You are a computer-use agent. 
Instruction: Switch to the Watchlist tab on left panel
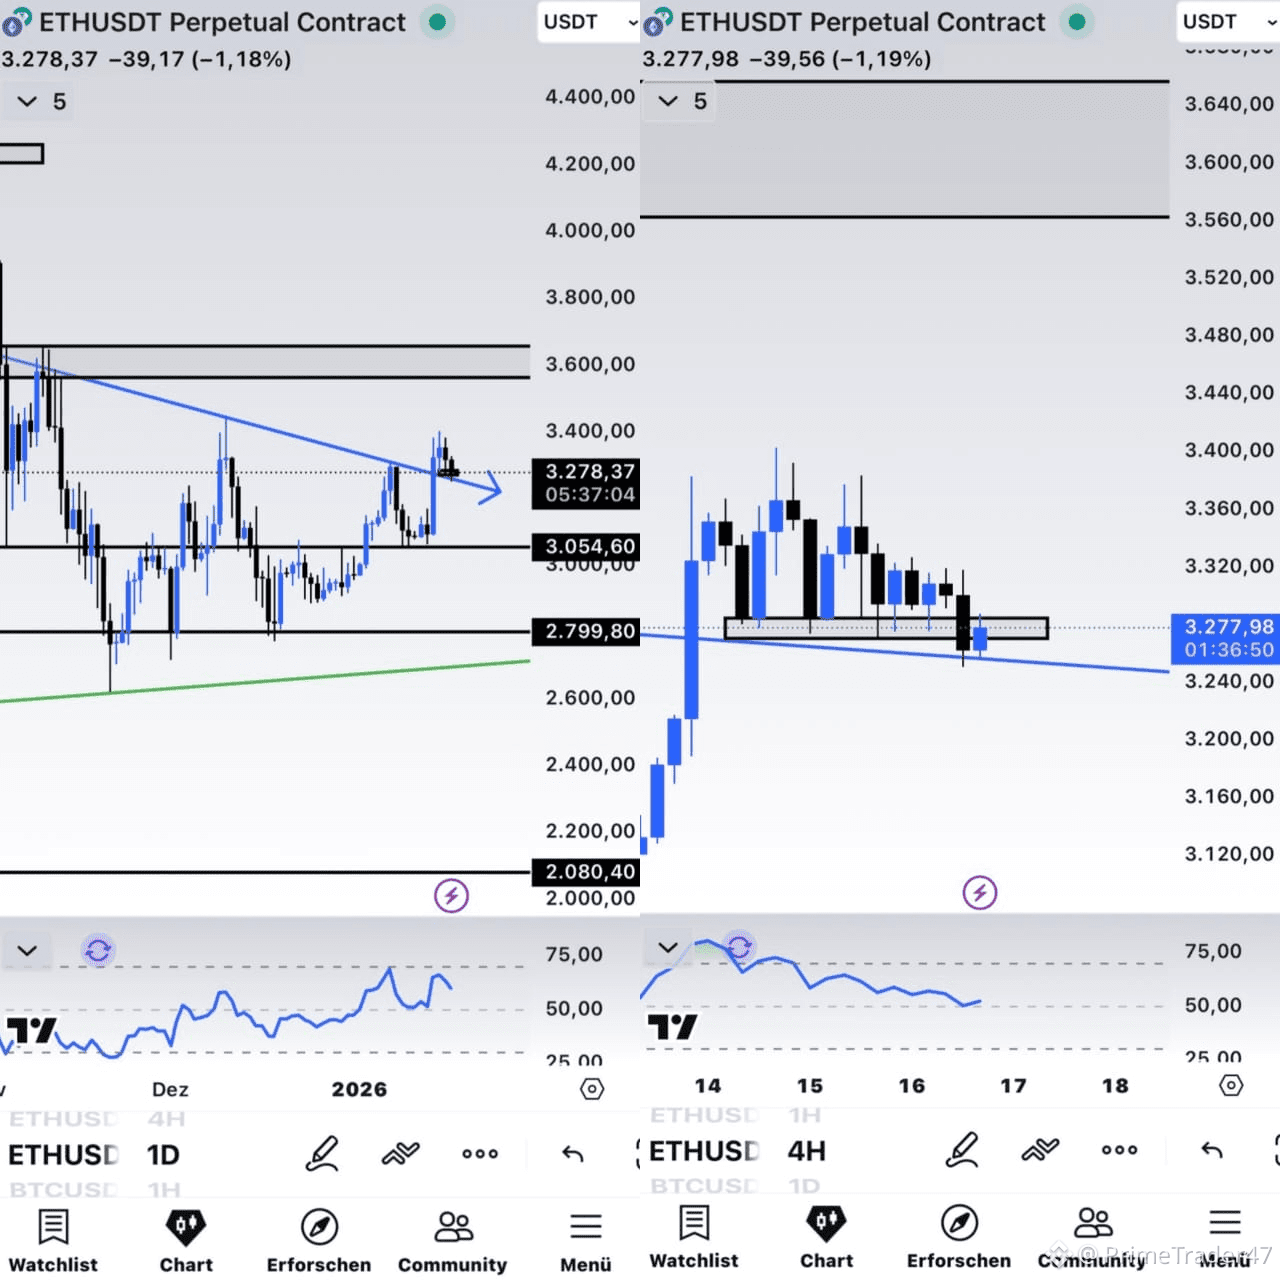click(x=53, y=1241)
